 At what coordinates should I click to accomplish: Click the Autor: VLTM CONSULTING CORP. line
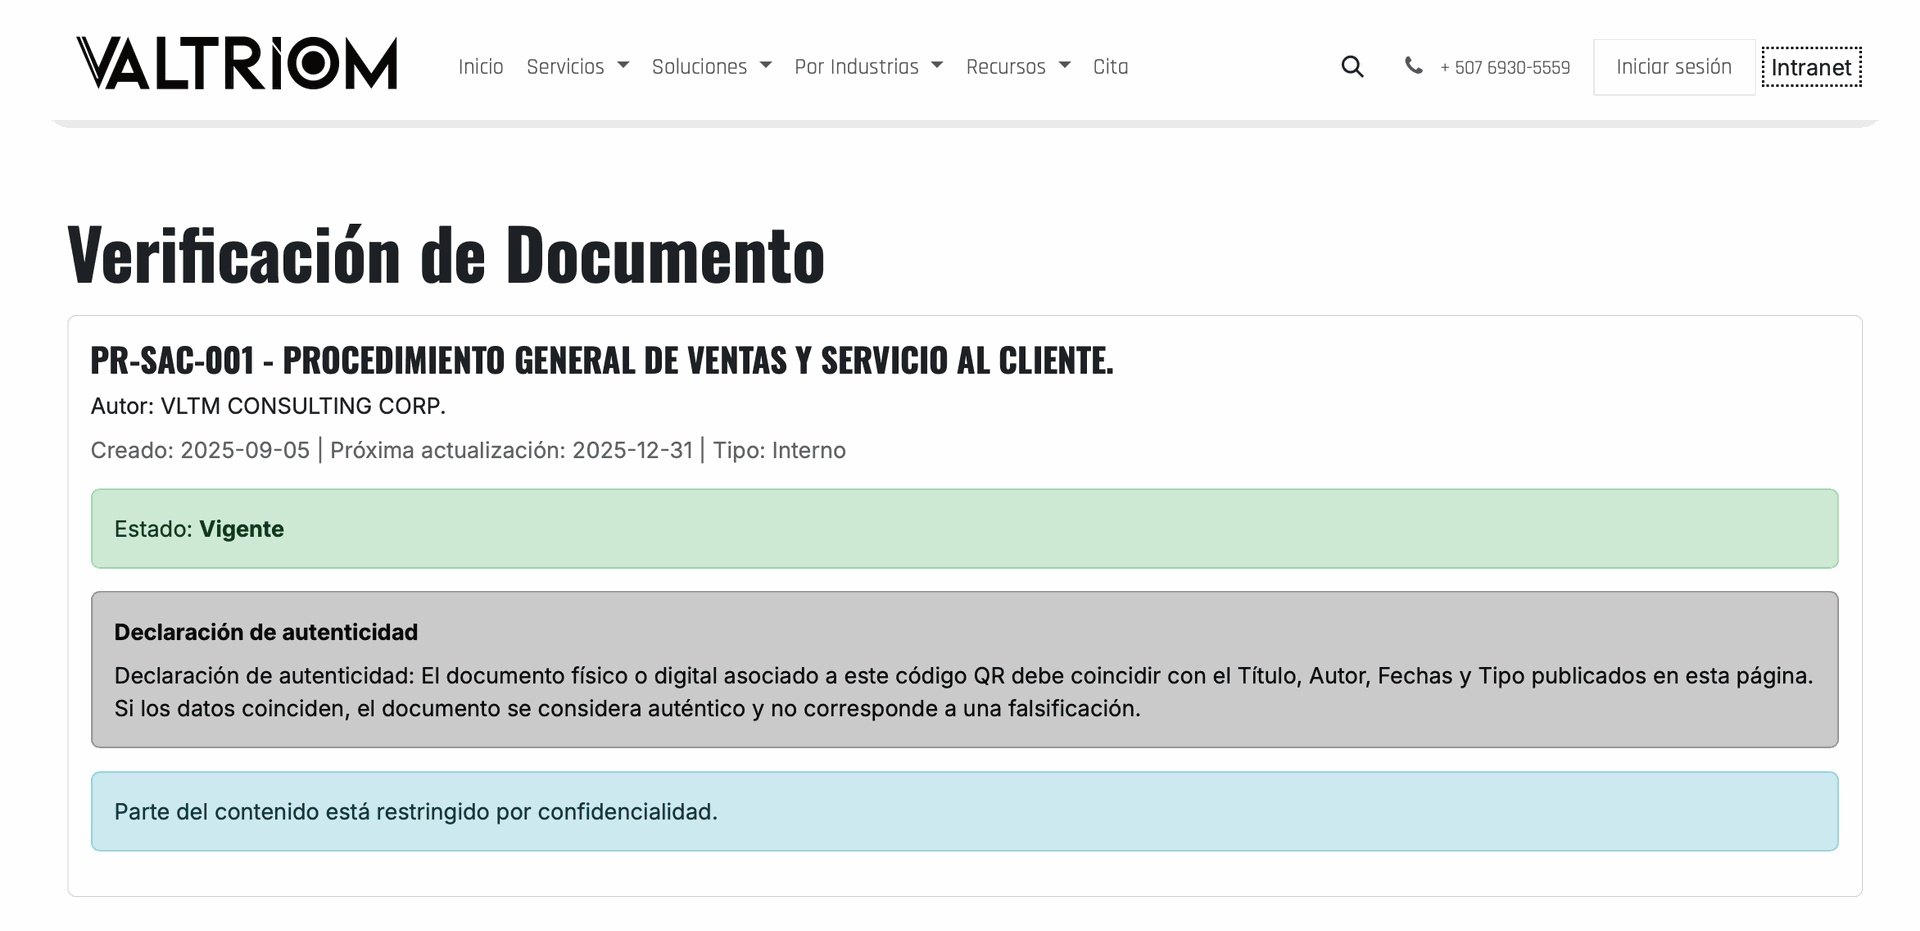tap(268, 406)
